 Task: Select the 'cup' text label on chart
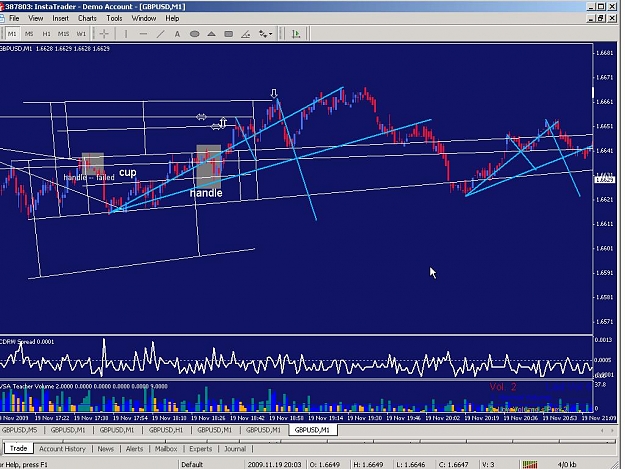[128, 173]
